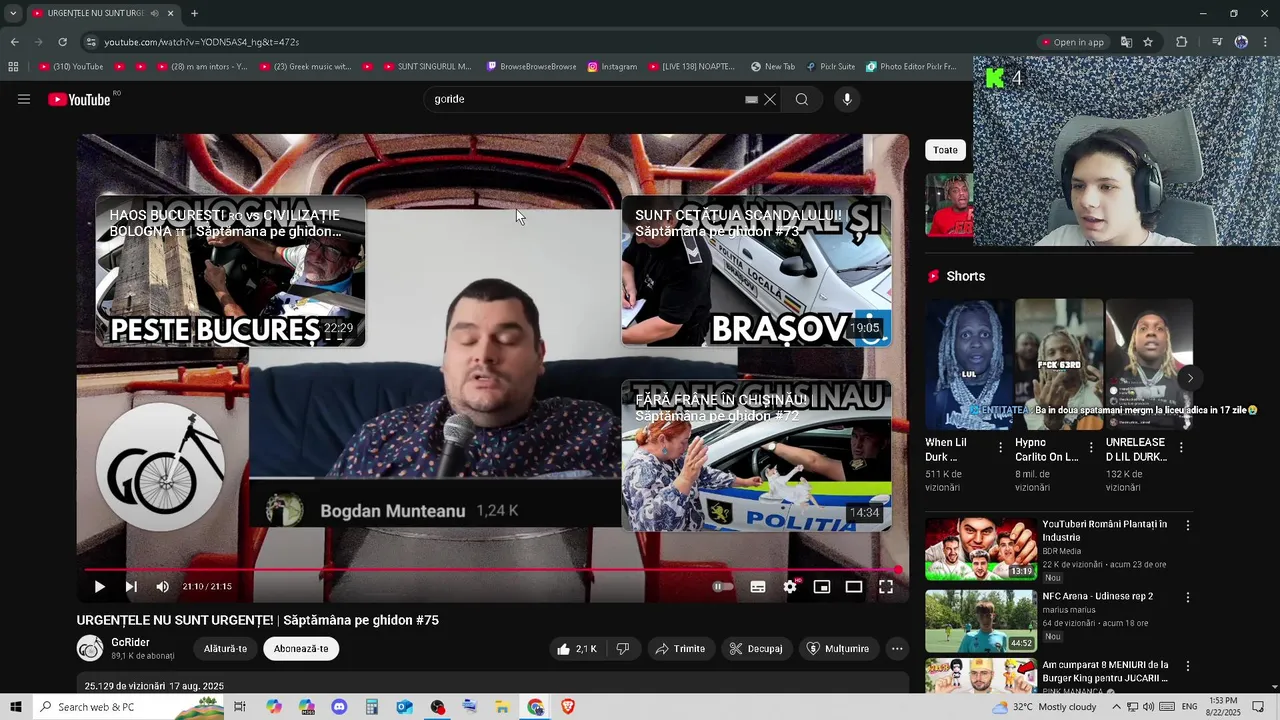Open menu for 'YouTuberi Români Plantați' video

1188,525
